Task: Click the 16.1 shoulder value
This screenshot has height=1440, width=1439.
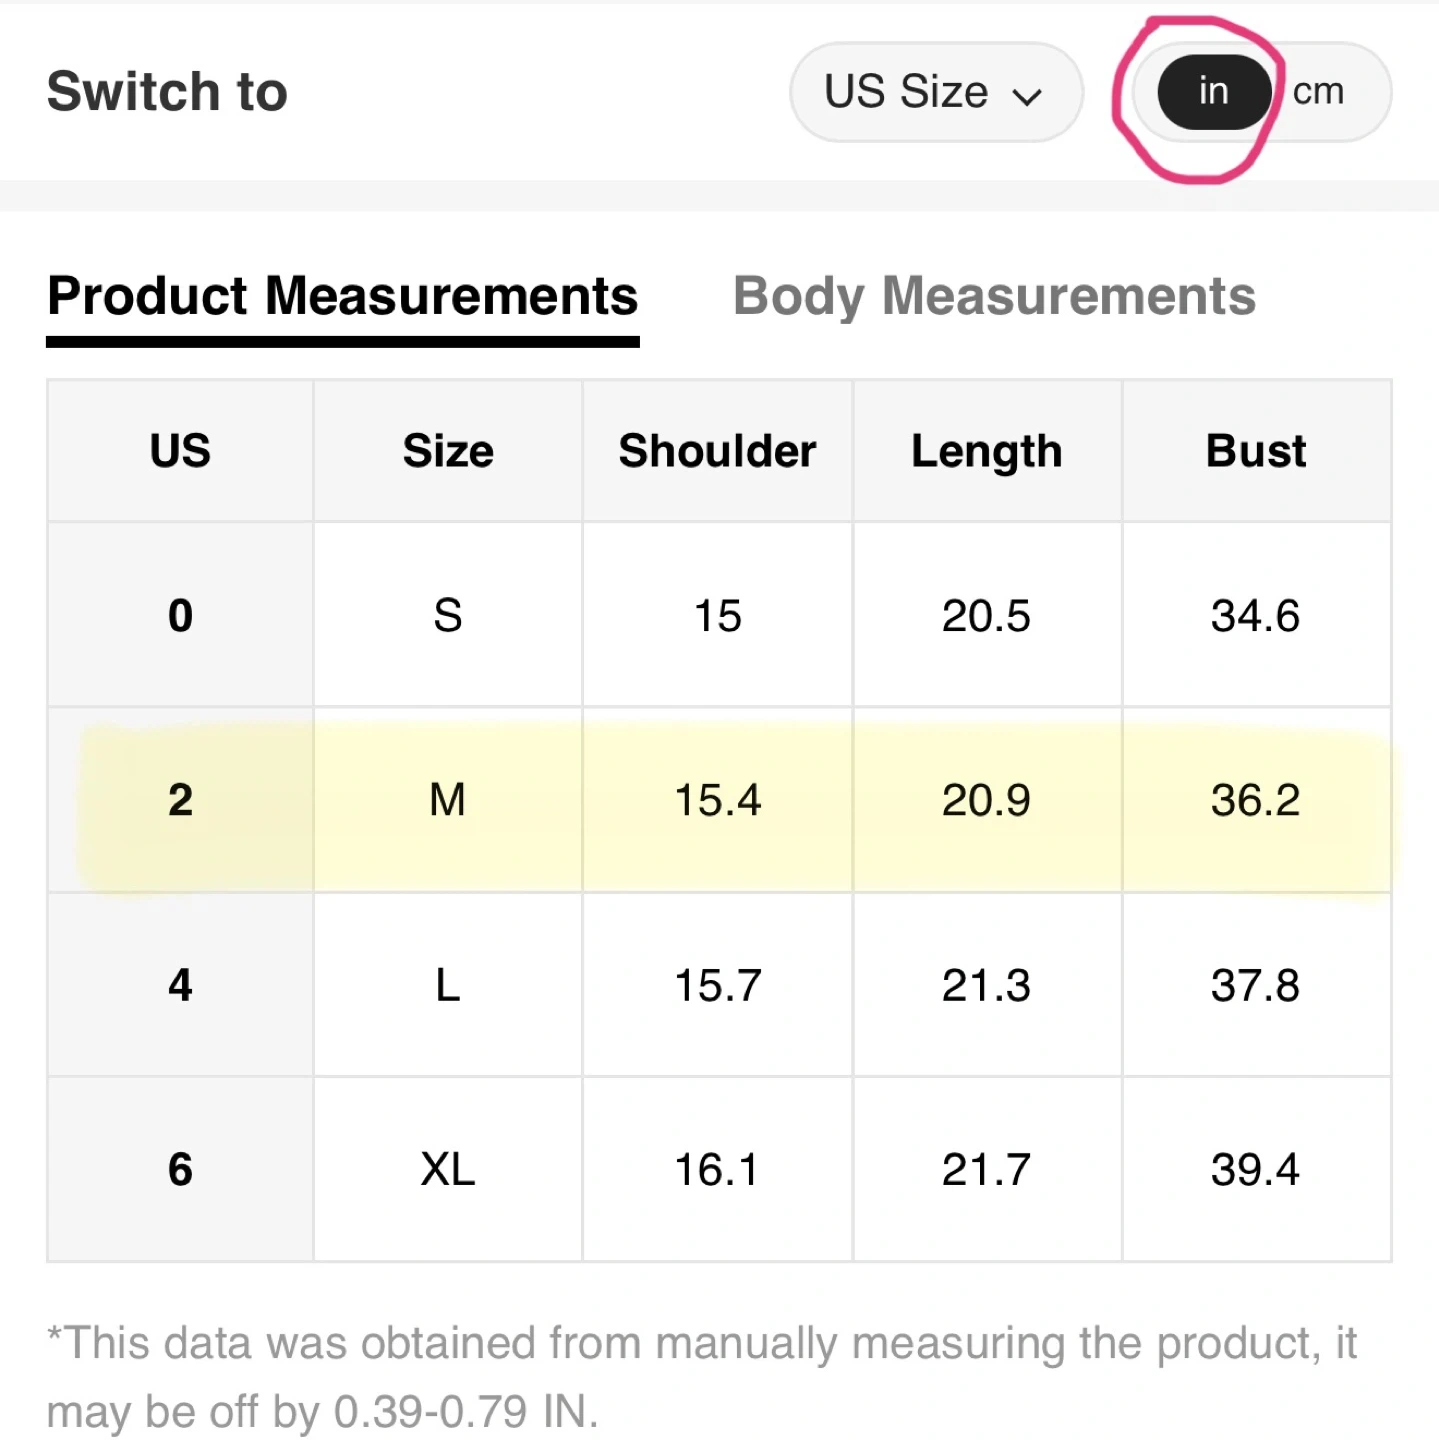Action: (x=717, y=1169)
